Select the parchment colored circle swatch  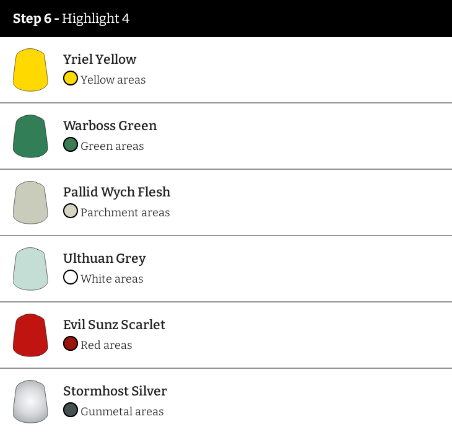[70, 211]
